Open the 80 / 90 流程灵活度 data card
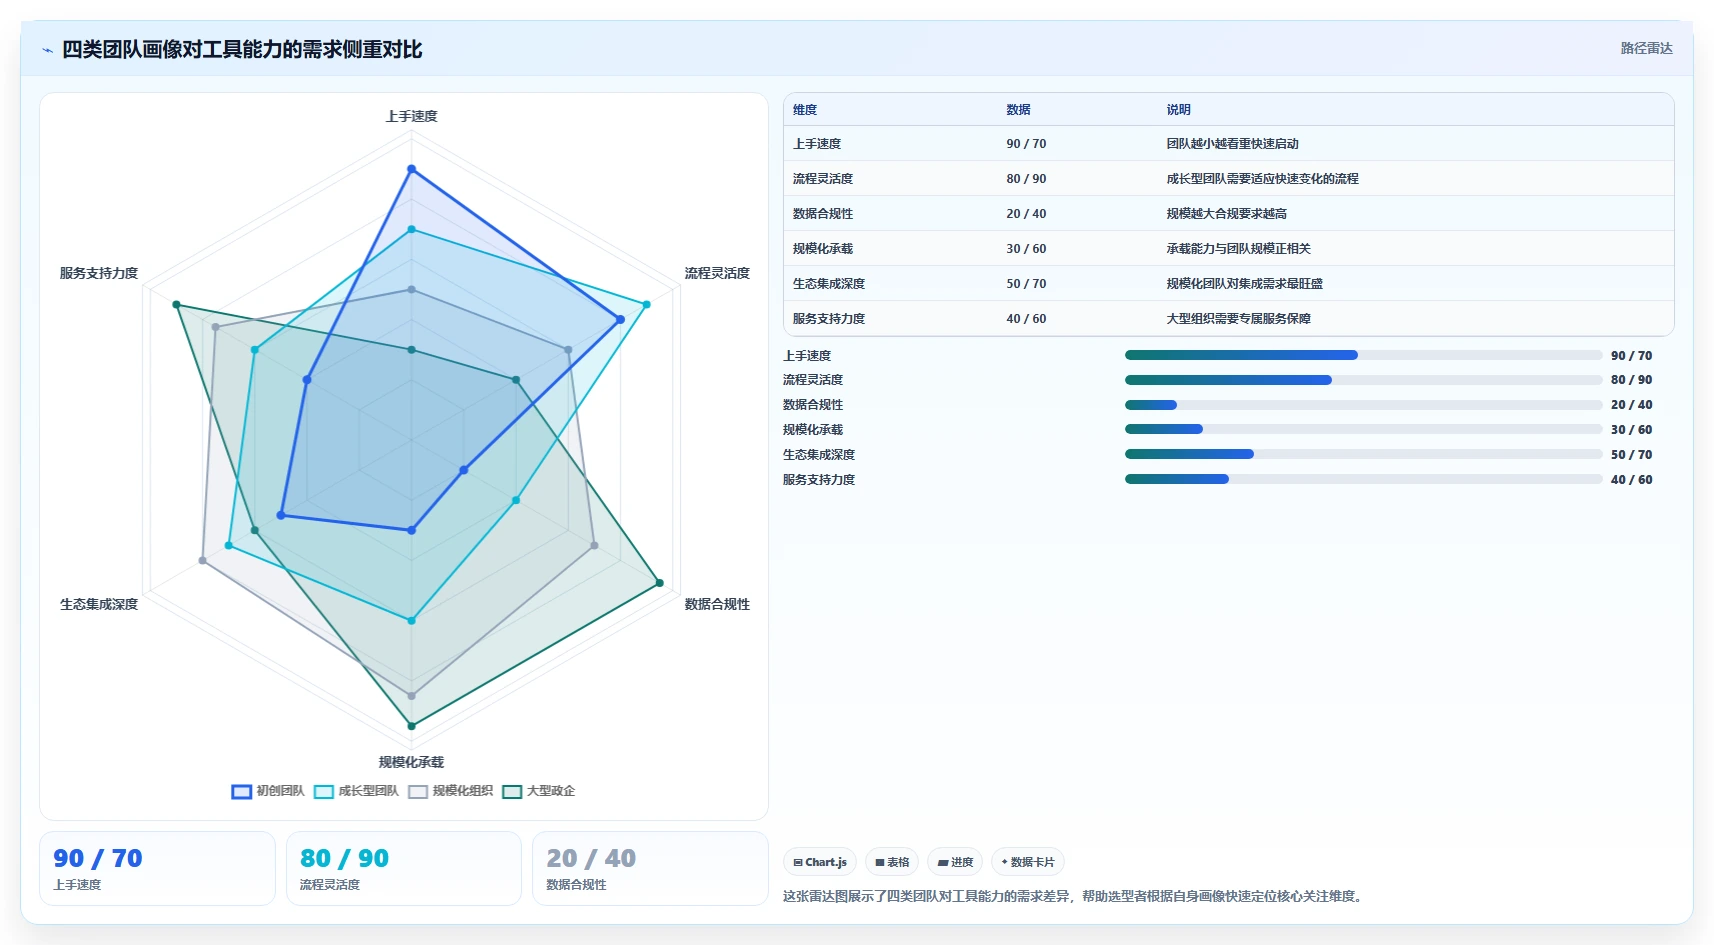The height and width of the screenshot is (945, 1714). pyautogui.click(x=404, y=869)
